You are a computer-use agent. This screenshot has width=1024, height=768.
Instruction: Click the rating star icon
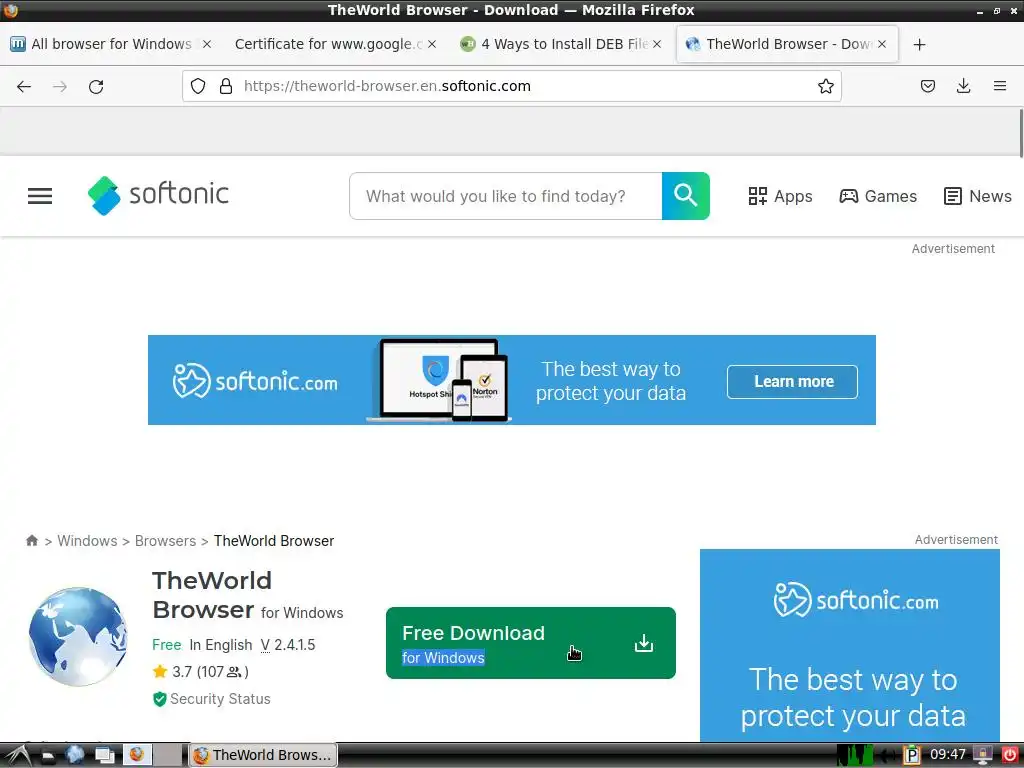coord(159,671)
